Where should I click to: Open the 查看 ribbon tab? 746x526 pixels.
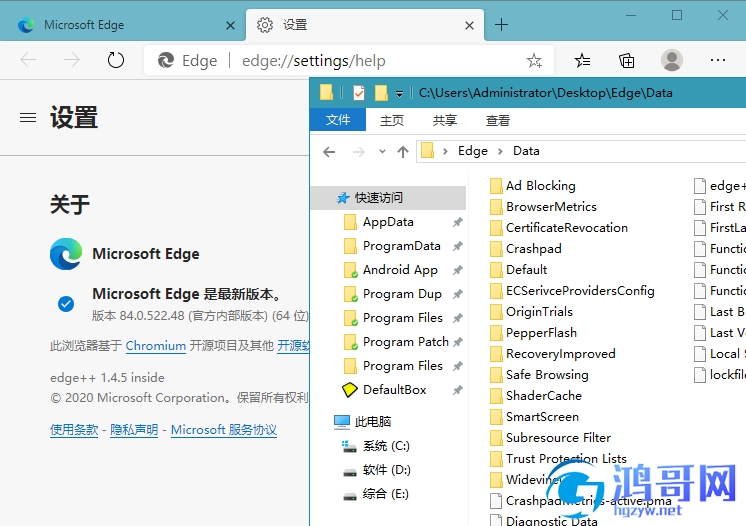pyautogui.click(x=498, y=120)
